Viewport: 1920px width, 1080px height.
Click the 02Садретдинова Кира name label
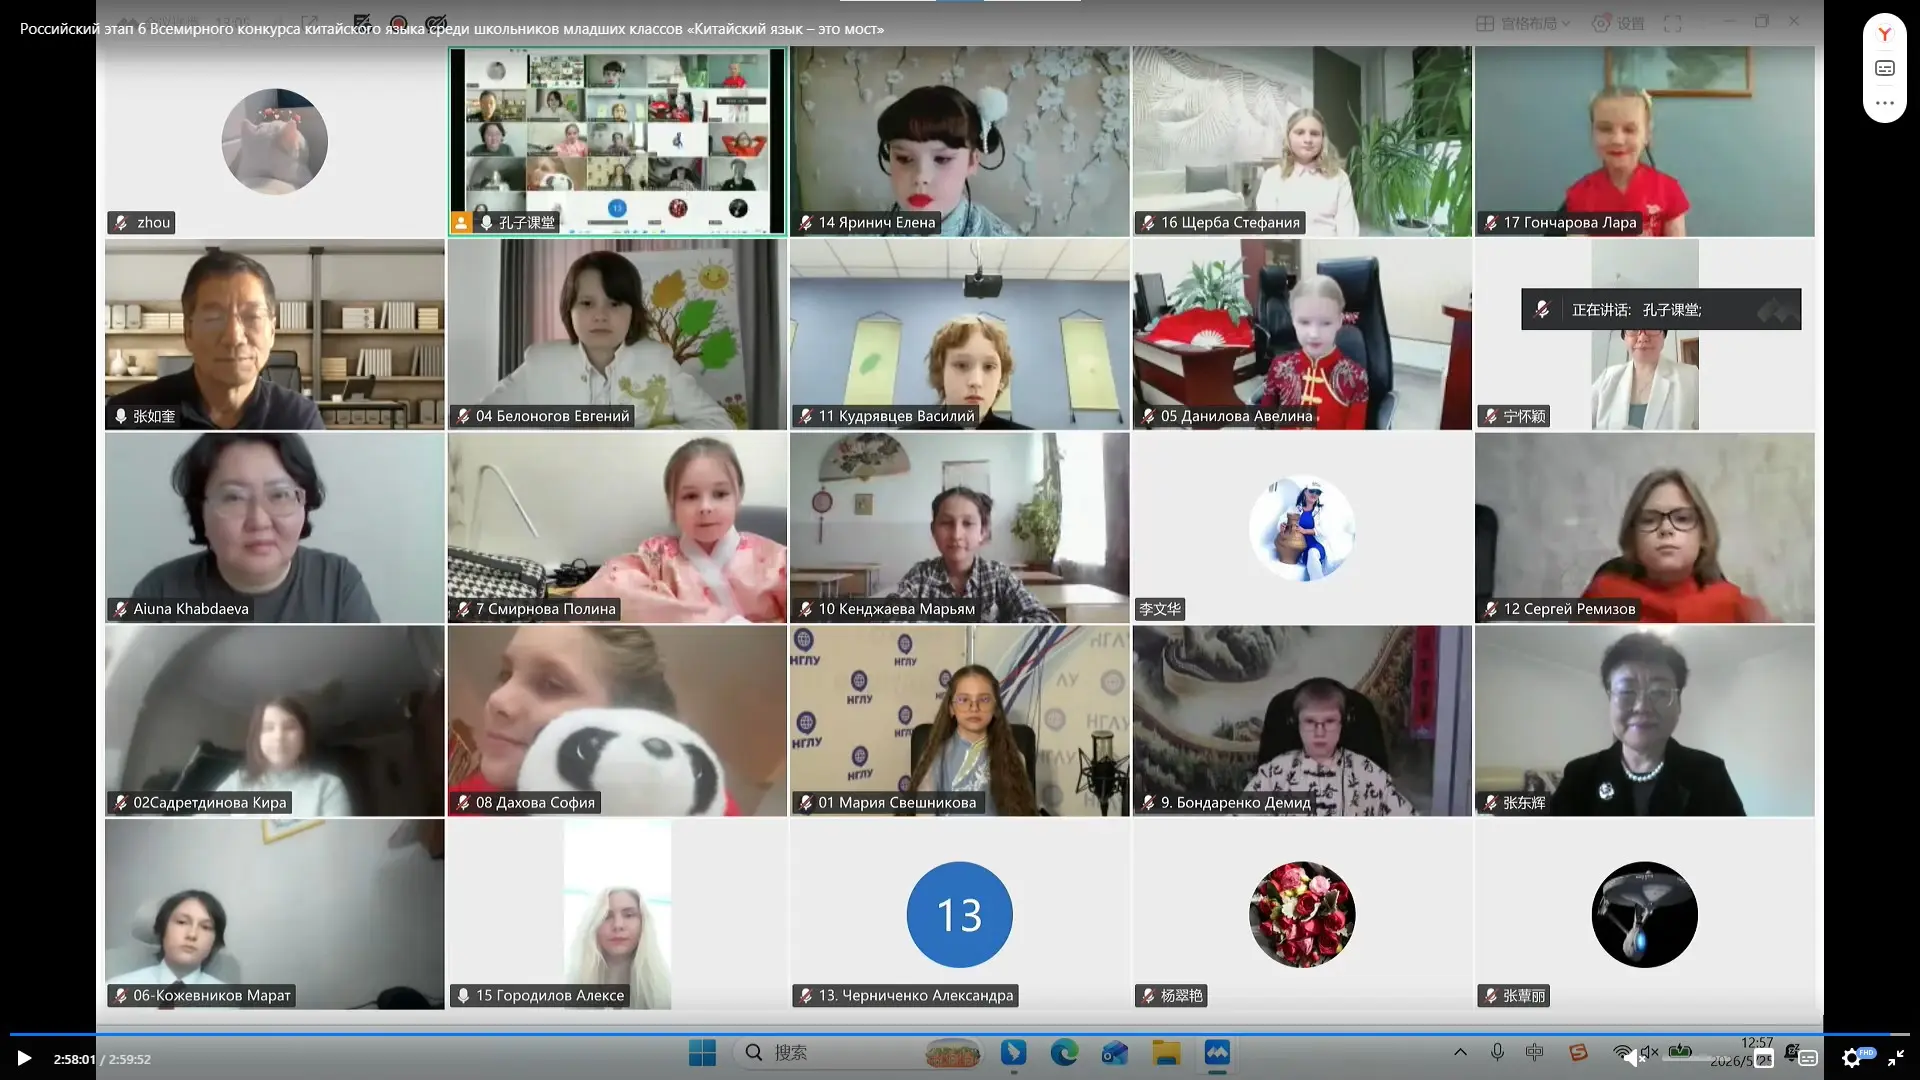[200, 802]
